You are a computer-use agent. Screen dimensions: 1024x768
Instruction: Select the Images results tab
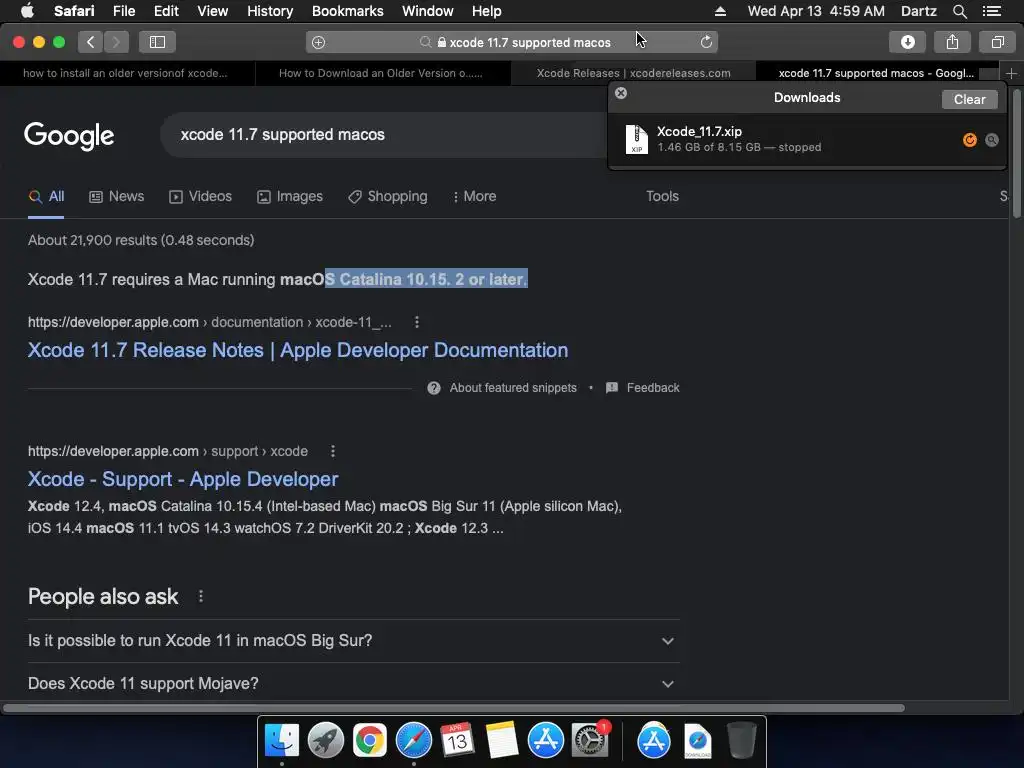pyautogui.click(x=290, y=197)
